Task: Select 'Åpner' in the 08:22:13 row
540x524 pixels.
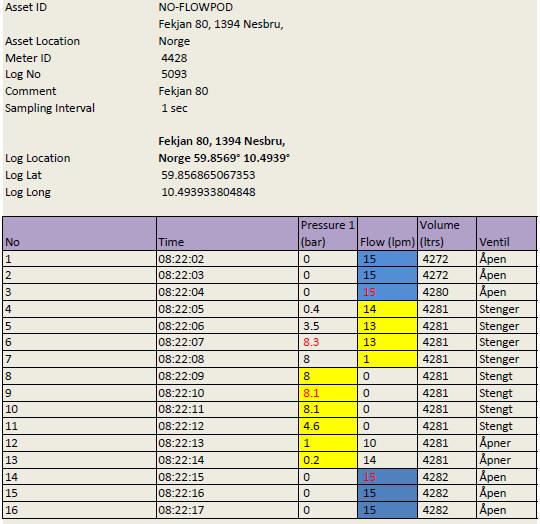Action: coord(507,443)
